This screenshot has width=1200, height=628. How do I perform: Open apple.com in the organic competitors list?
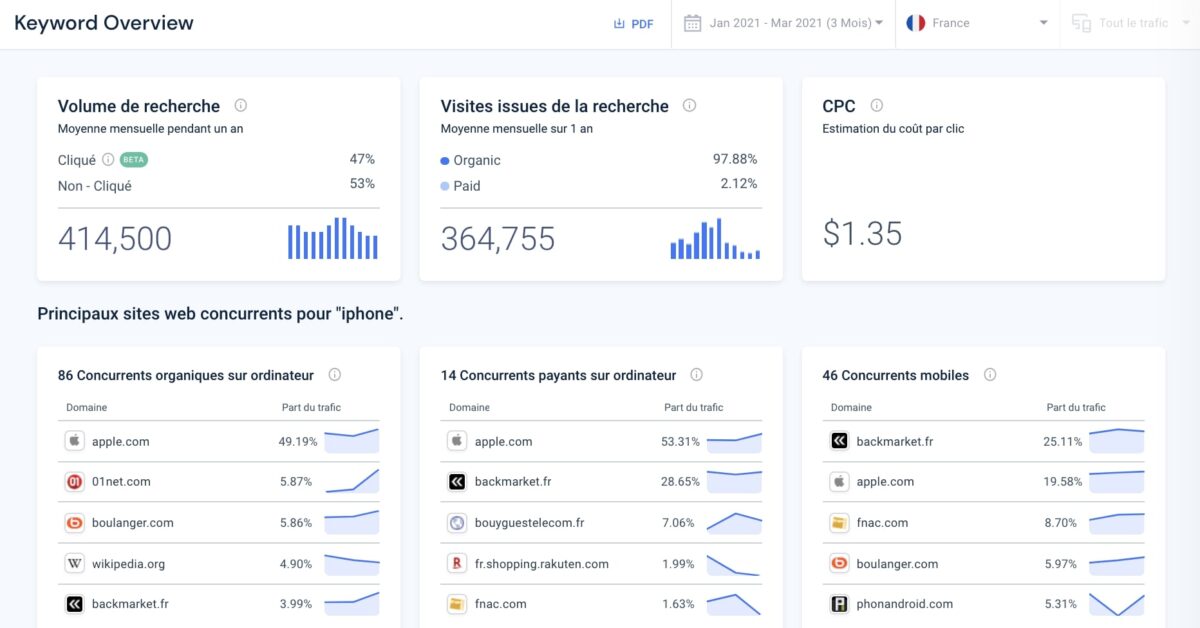120,441
